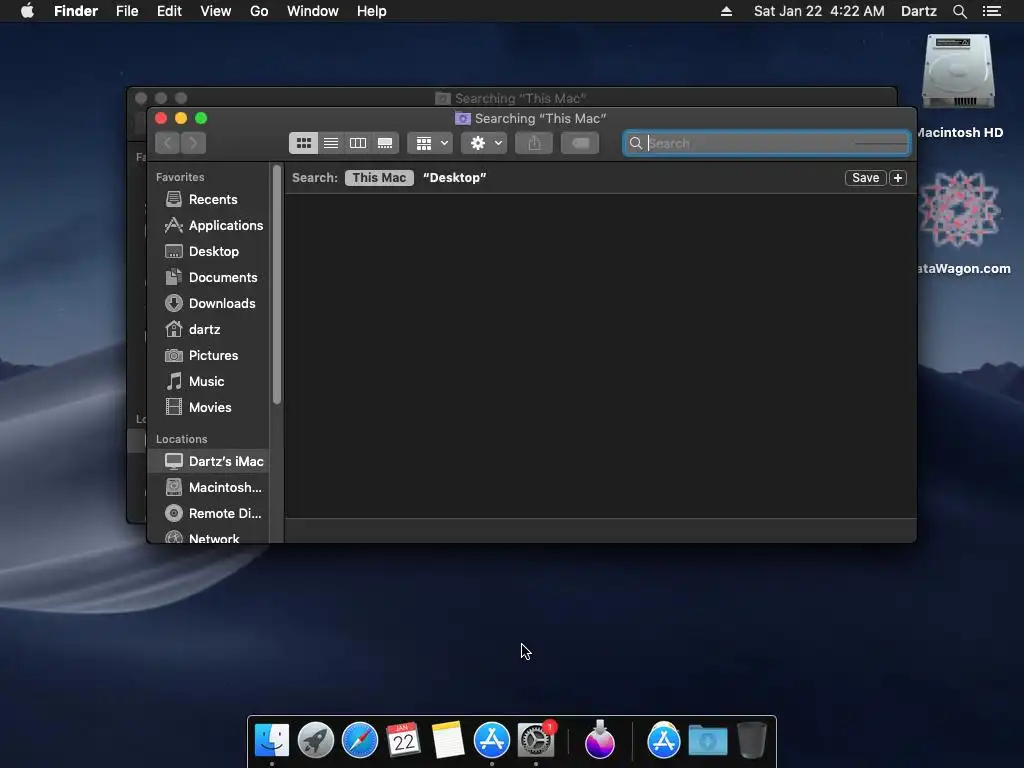Open System Preferences from the Dock

(536, 740)
